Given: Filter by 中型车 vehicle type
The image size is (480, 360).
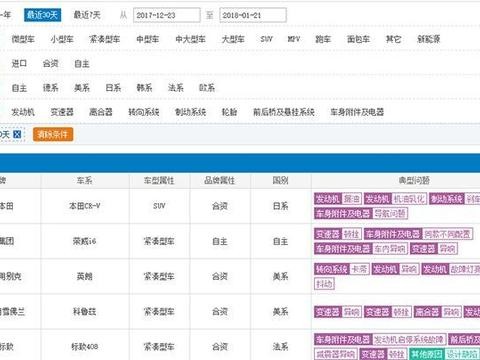Looking at the screenshot, I should pos(148,39).
